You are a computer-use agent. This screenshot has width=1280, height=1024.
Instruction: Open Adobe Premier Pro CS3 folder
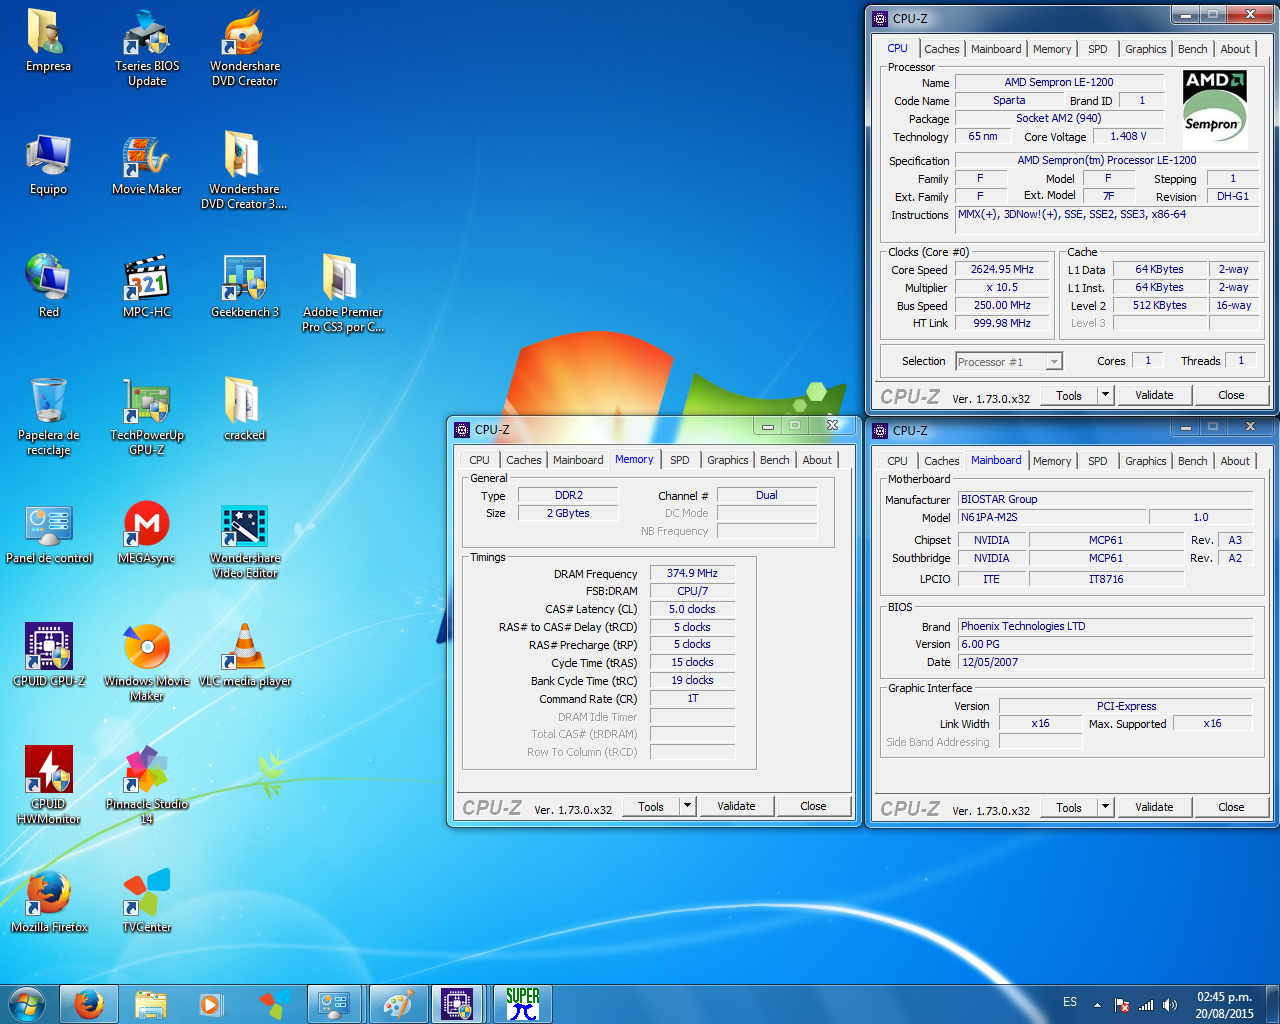click(342, 293)
